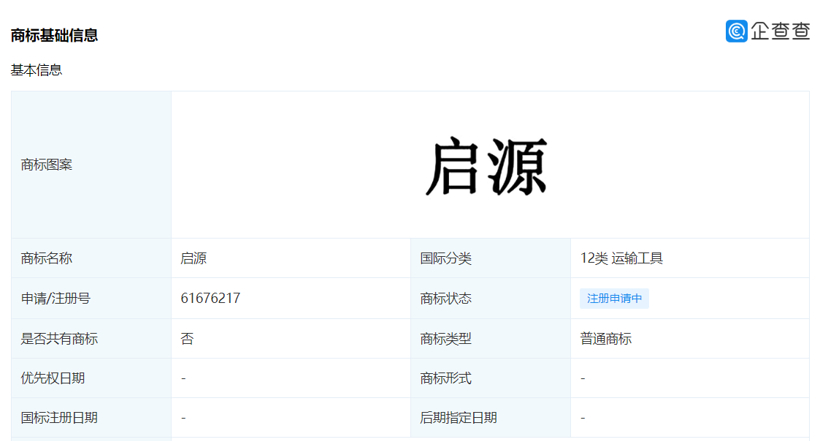
Task: Click the 启源 trademark image
Action: [x=487, y=166]
